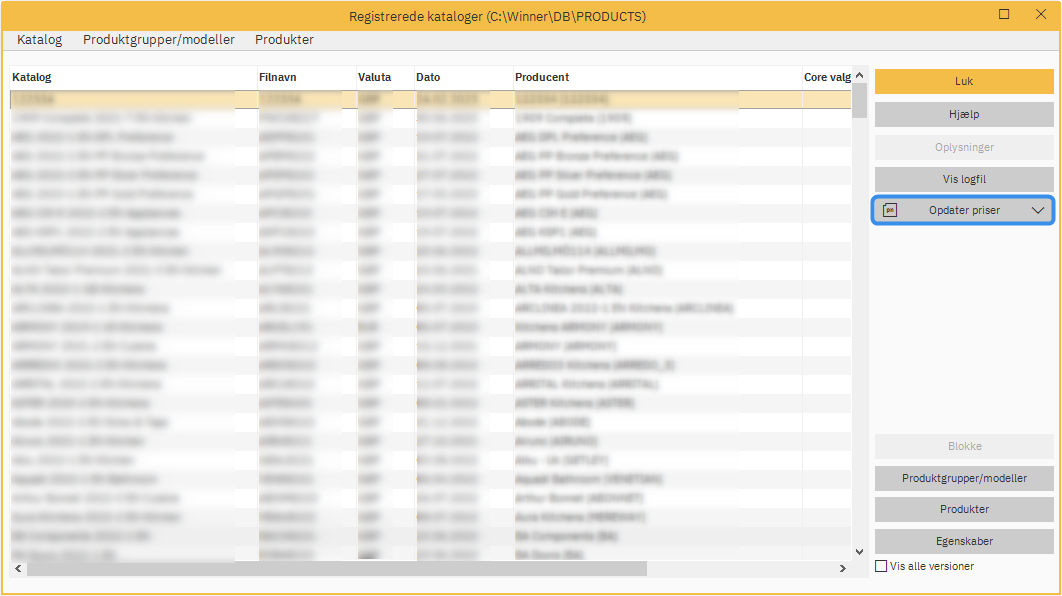Click the price file icon on Opdater priser button

coord(890,210)
